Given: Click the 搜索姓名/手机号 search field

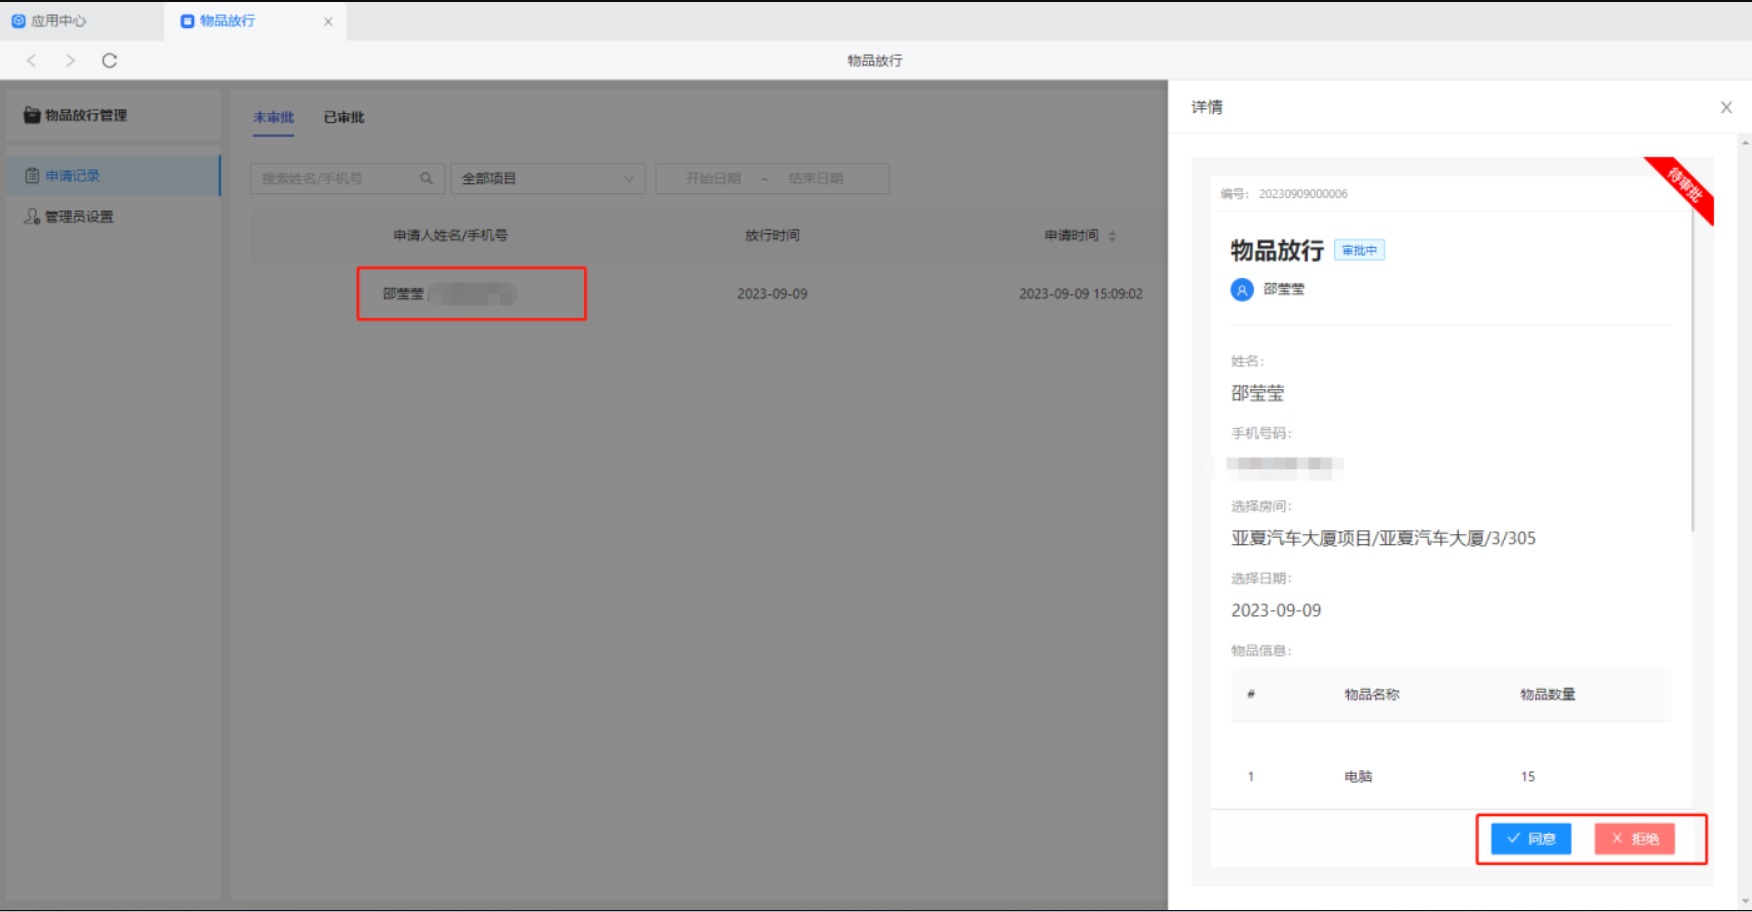Looking at the screenshot, I should point(335,179).
